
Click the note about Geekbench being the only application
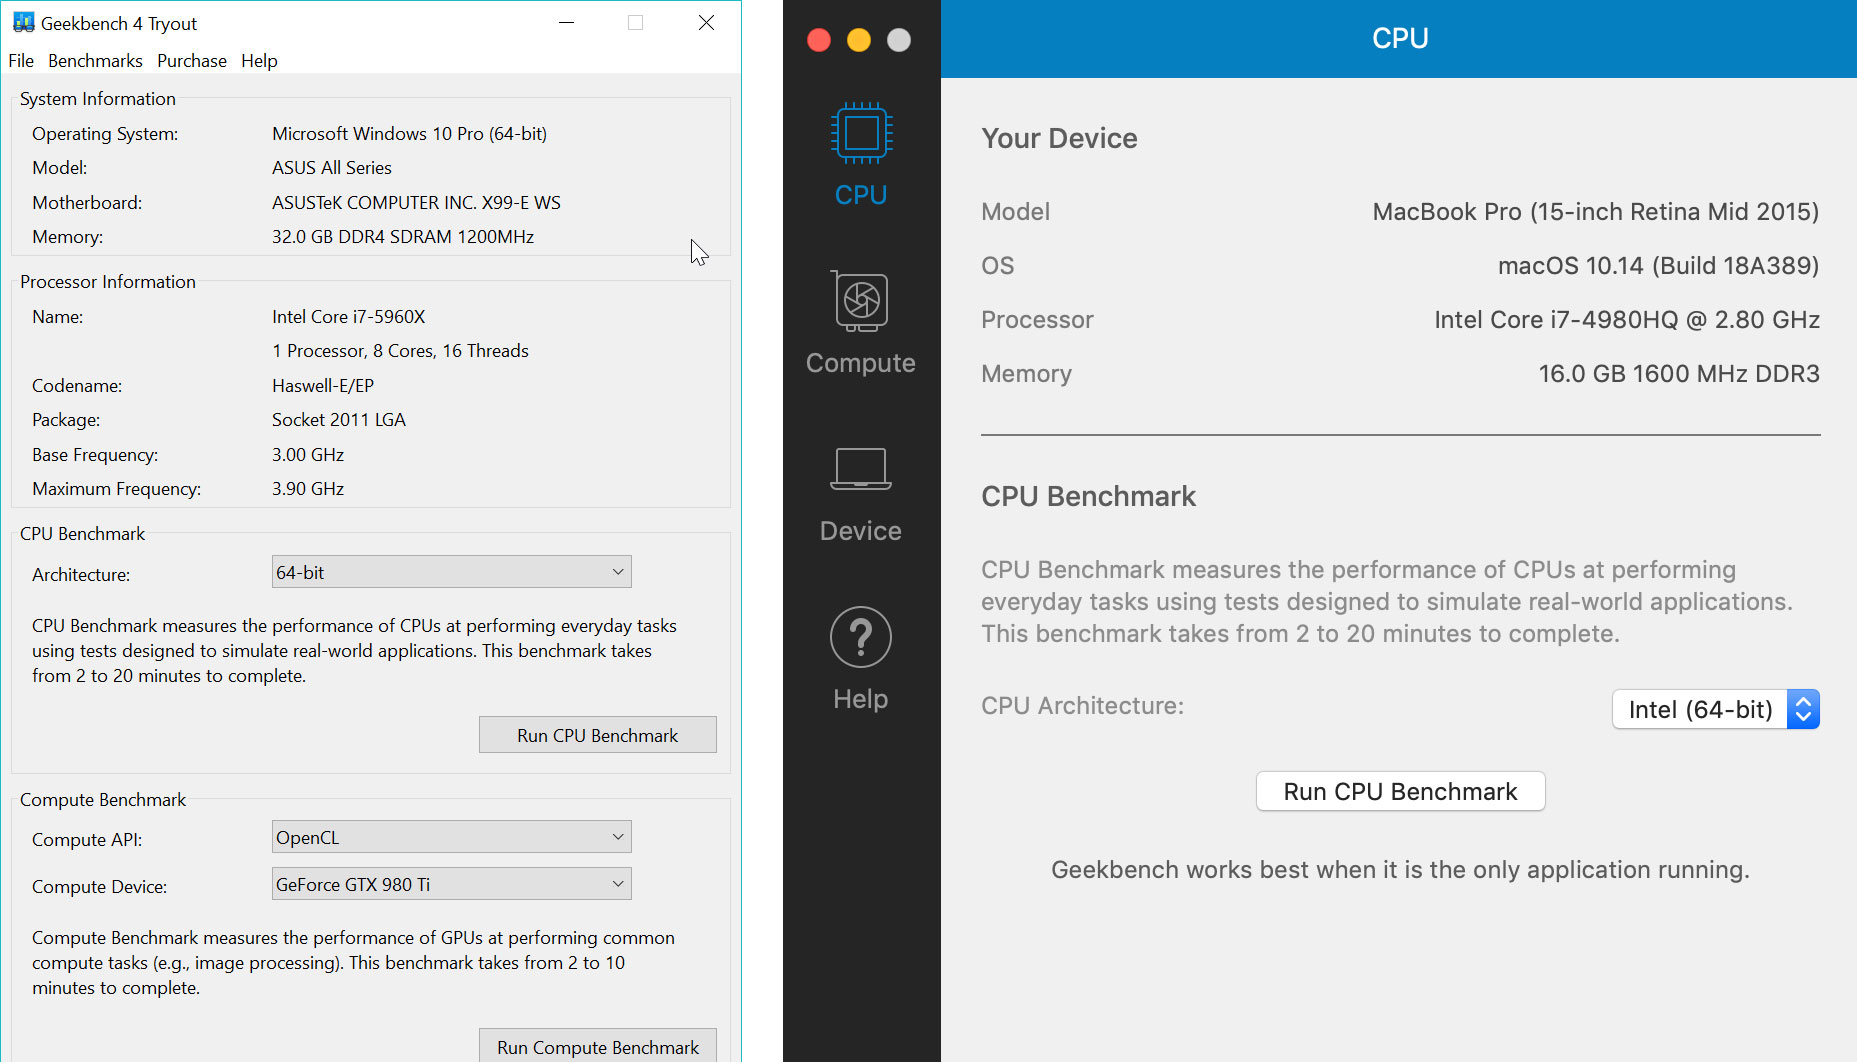pyautogui.click(x=1400, y=870)
